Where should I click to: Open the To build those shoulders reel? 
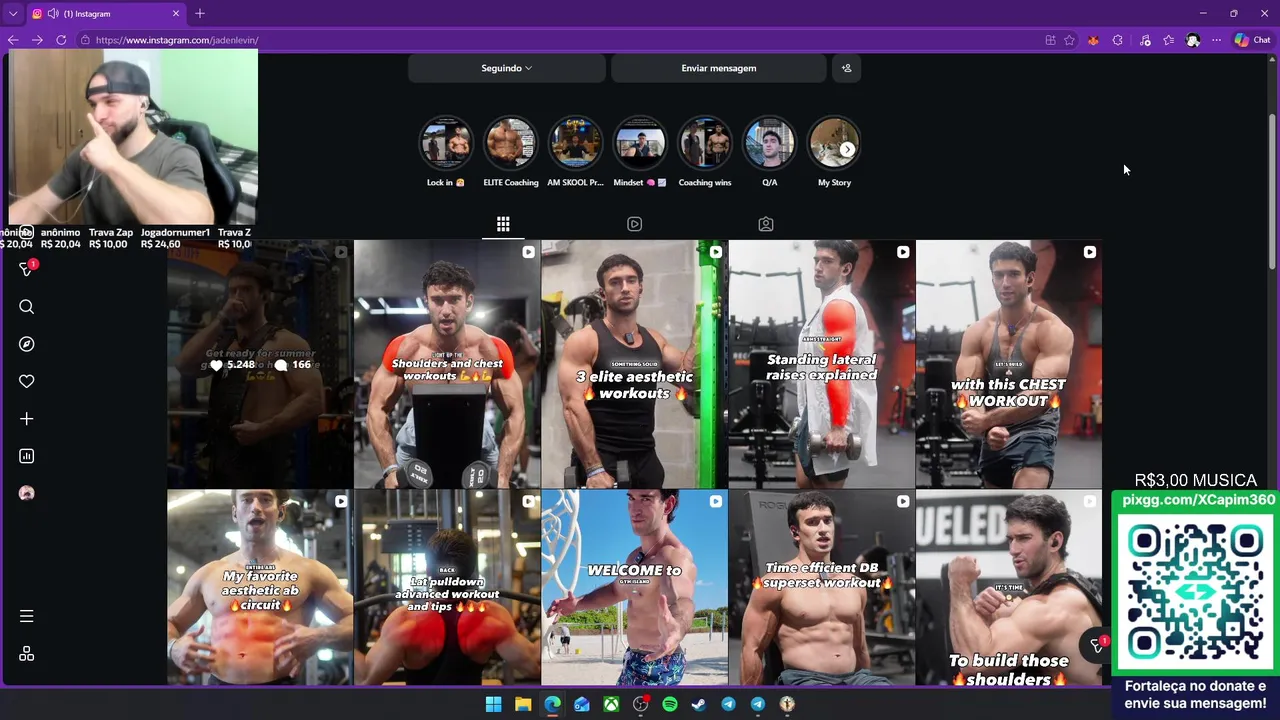(x=1008, y=588)
